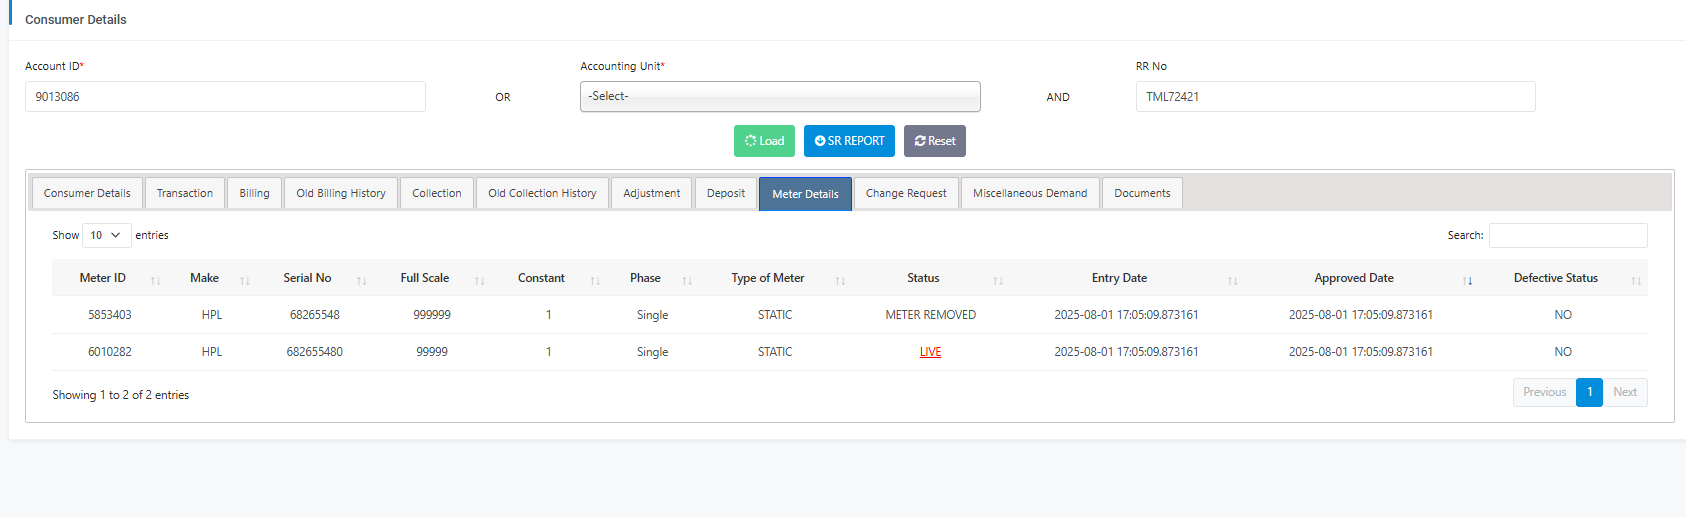This screenshot has height=517, width=1686.
Task: Select the Change Request tab
Action: [906, 194]
